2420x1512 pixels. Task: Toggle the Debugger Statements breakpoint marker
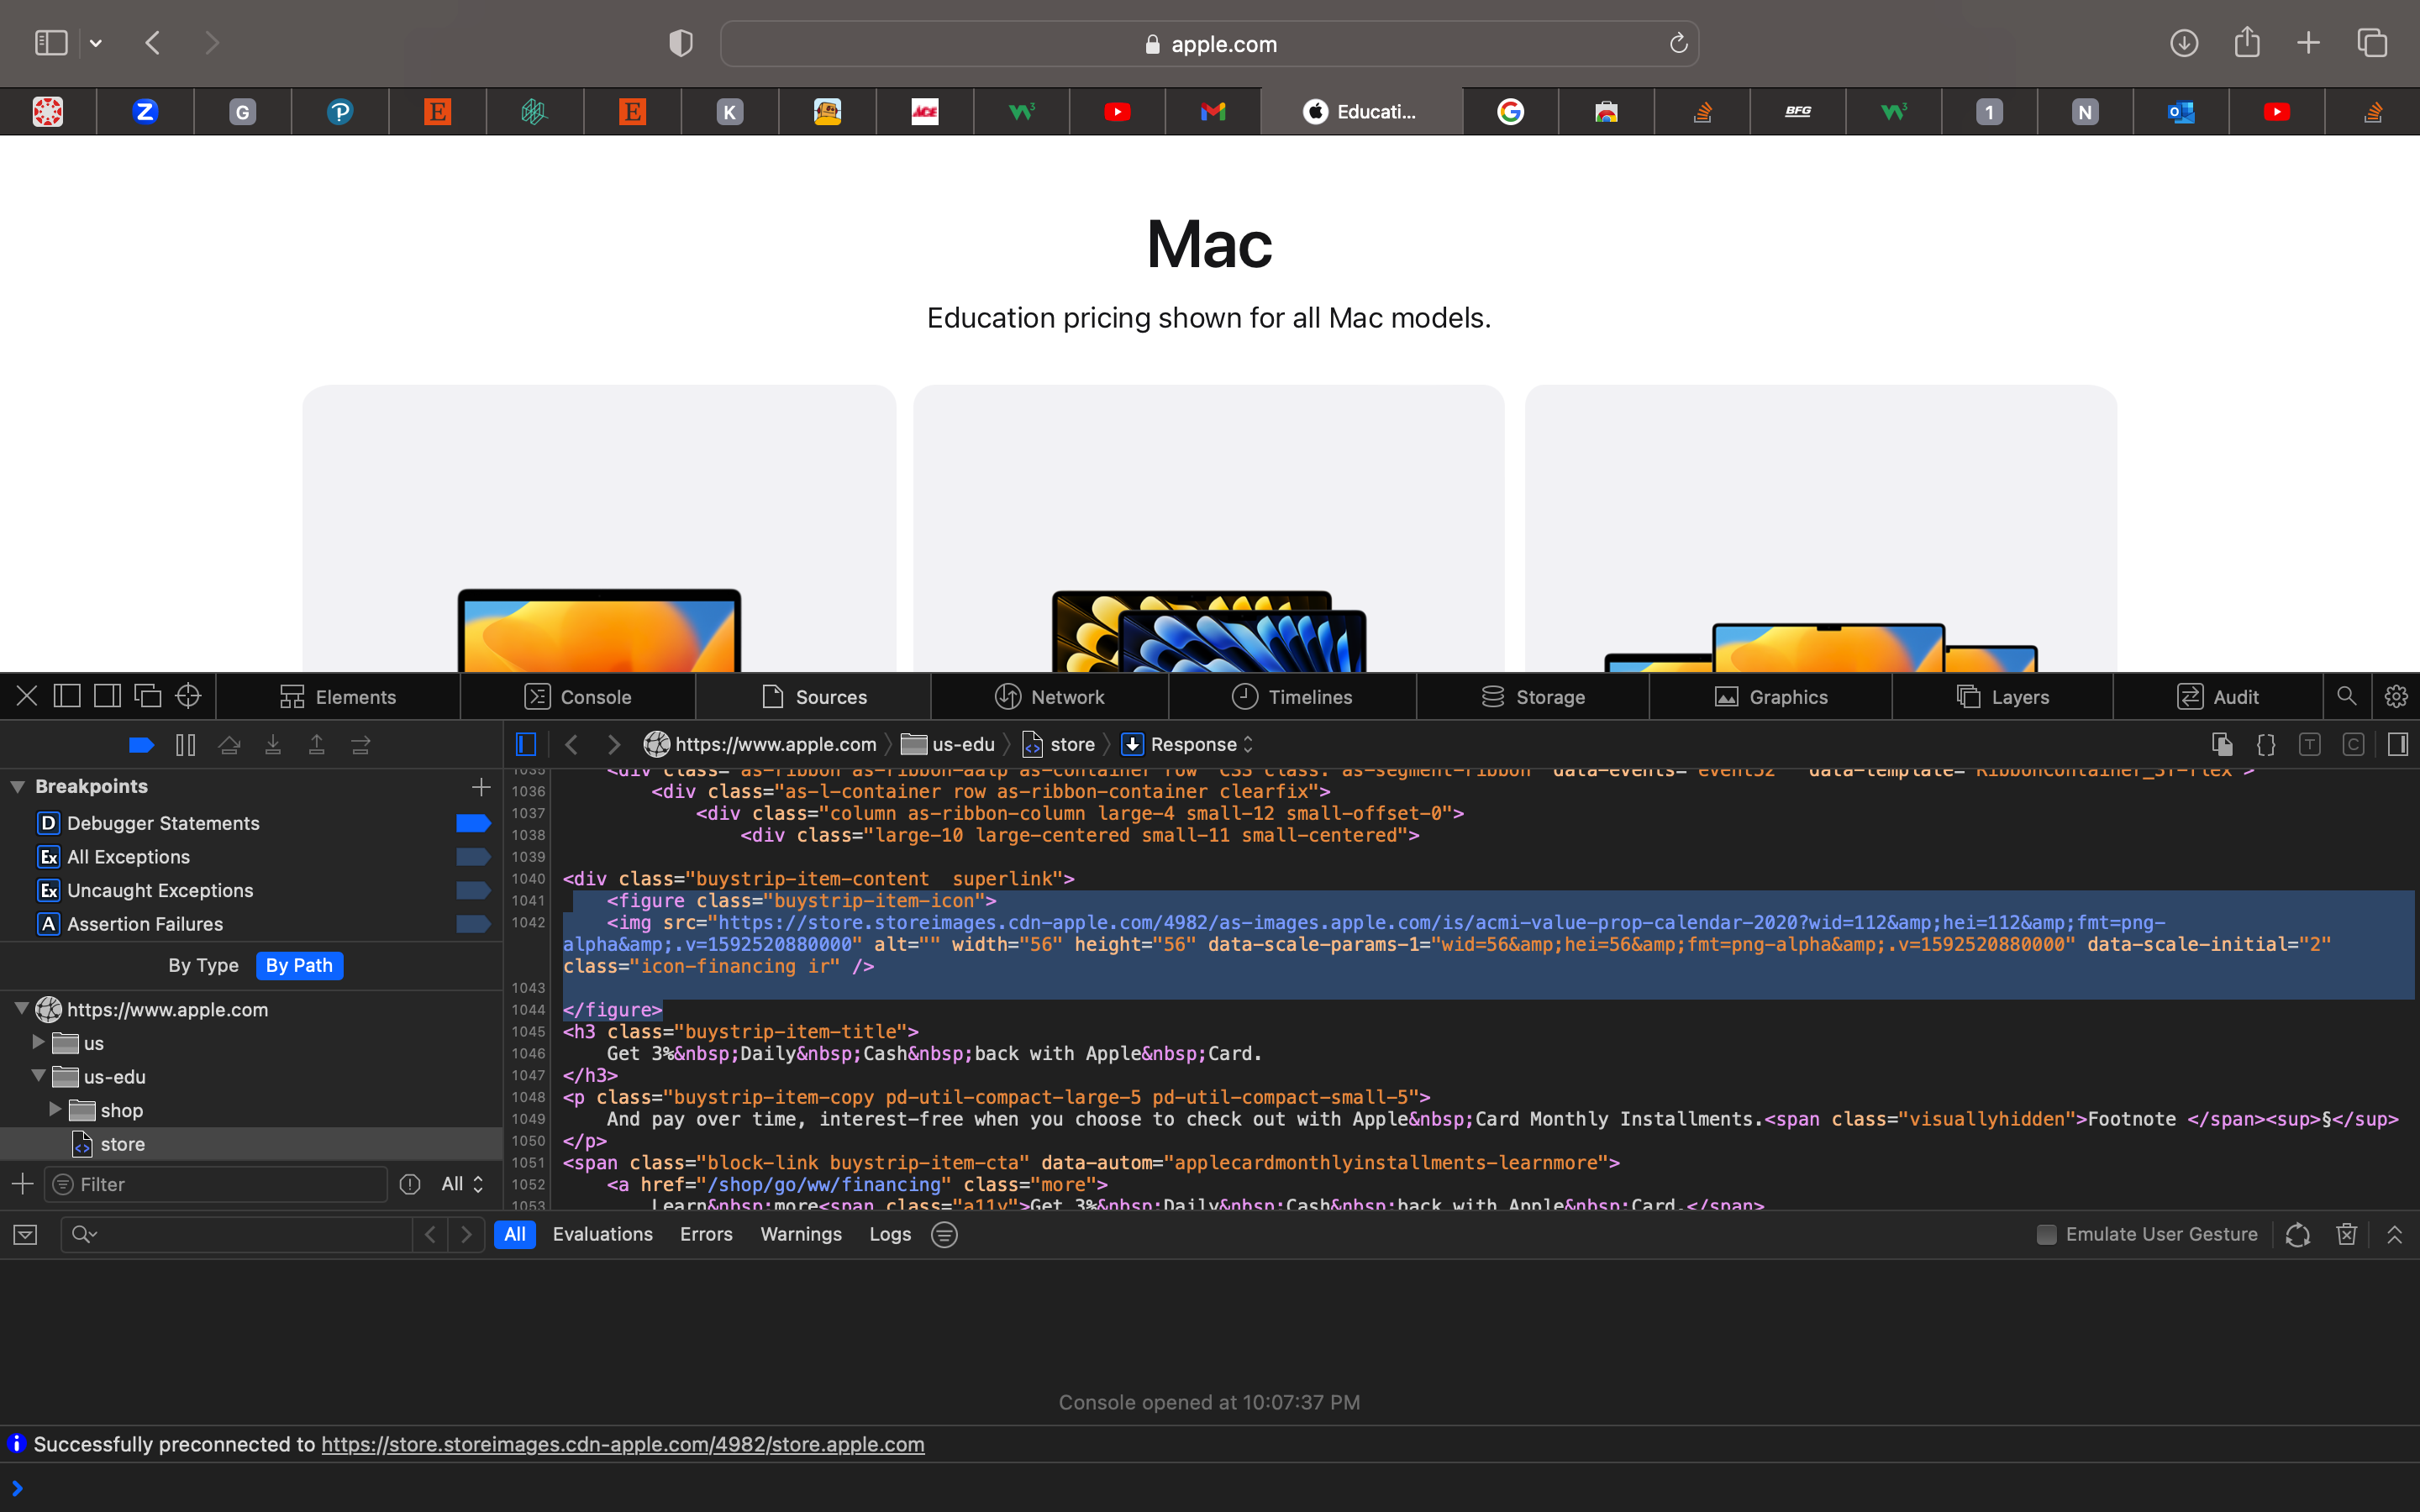pos(472,823)
